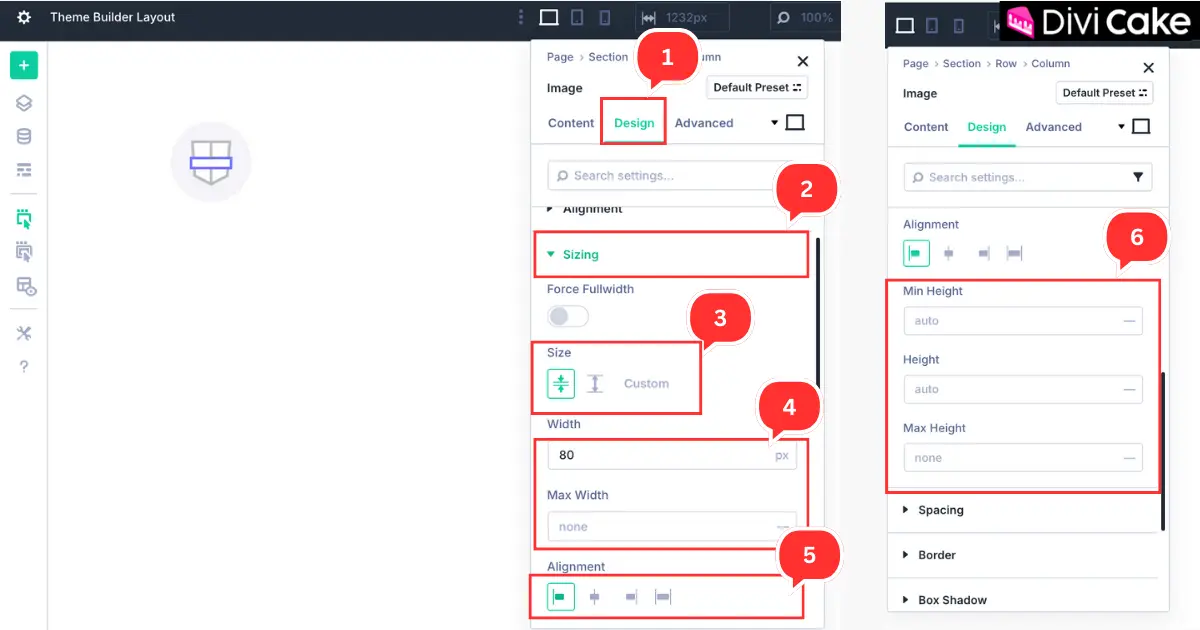The height and width of the screenshot is (630, 1200).
Task: Switch to Content tab in right panel
Action: tap(926, 127)
